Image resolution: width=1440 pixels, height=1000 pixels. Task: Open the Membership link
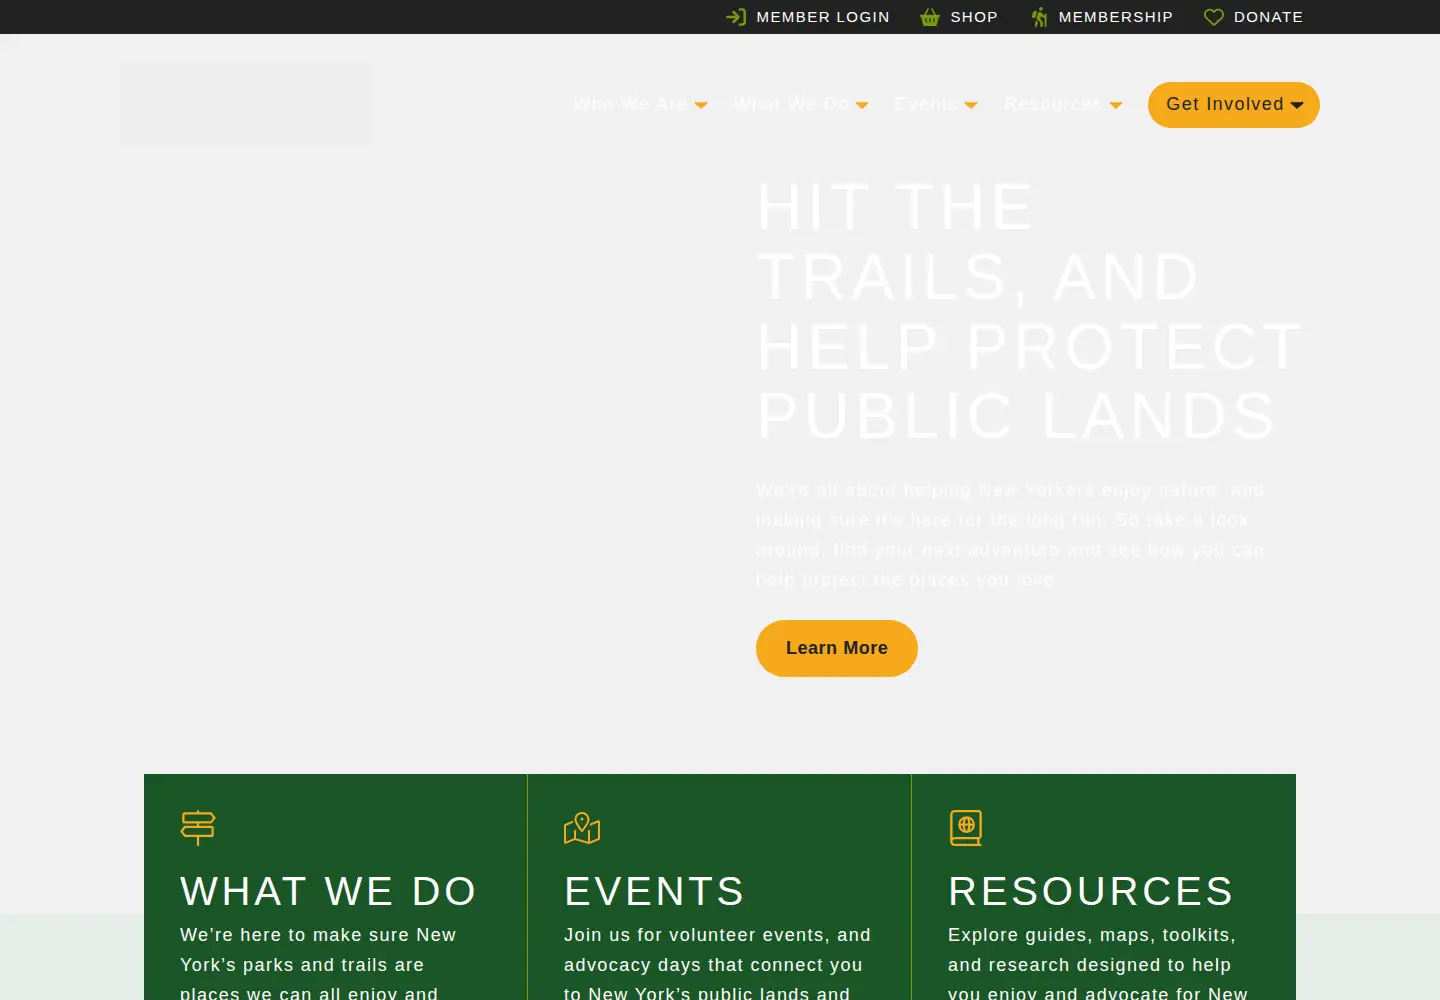pos(1102,17)
